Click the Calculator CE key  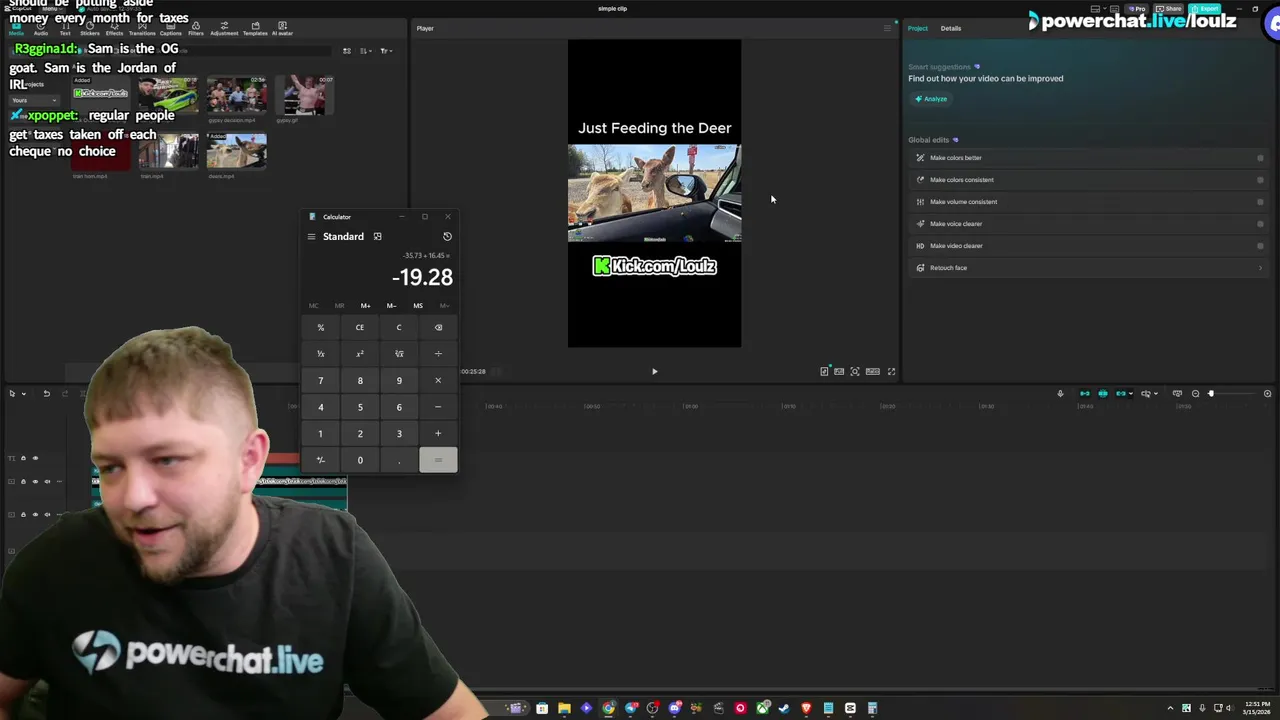(360, 327)
